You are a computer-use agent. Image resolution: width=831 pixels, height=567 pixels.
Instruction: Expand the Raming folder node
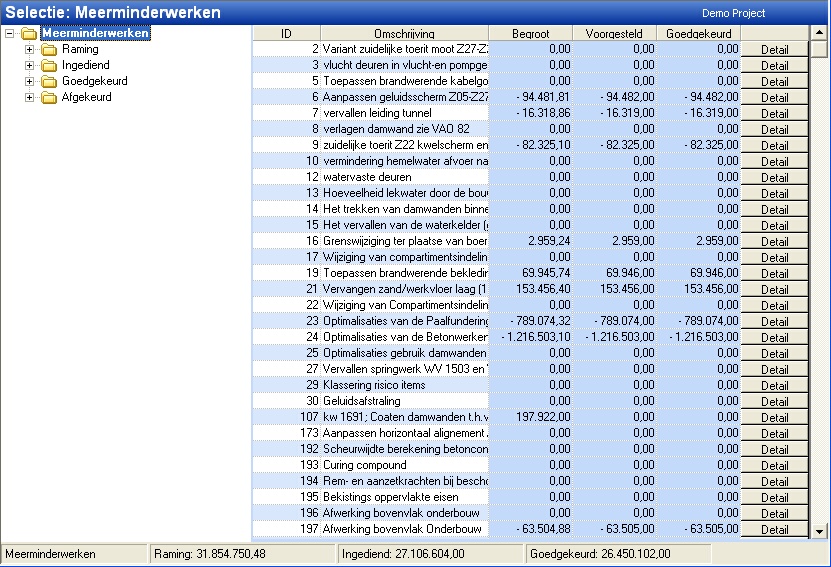click(x=30, y=49)
